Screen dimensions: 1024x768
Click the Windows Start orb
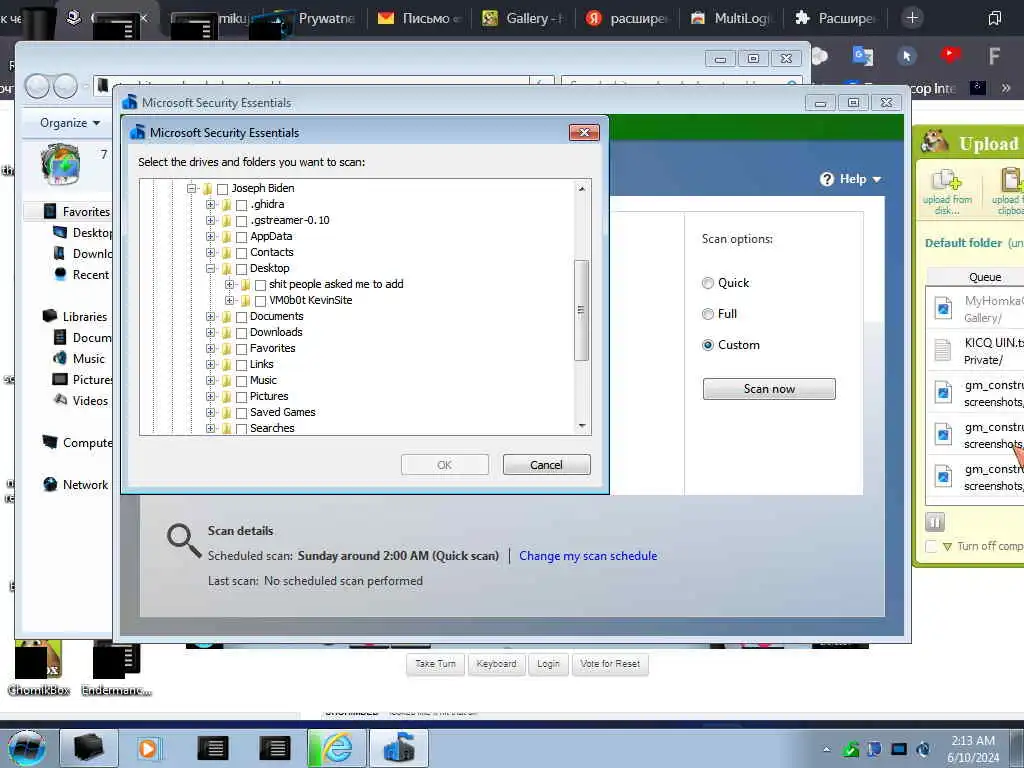click(x=27, y=748)
